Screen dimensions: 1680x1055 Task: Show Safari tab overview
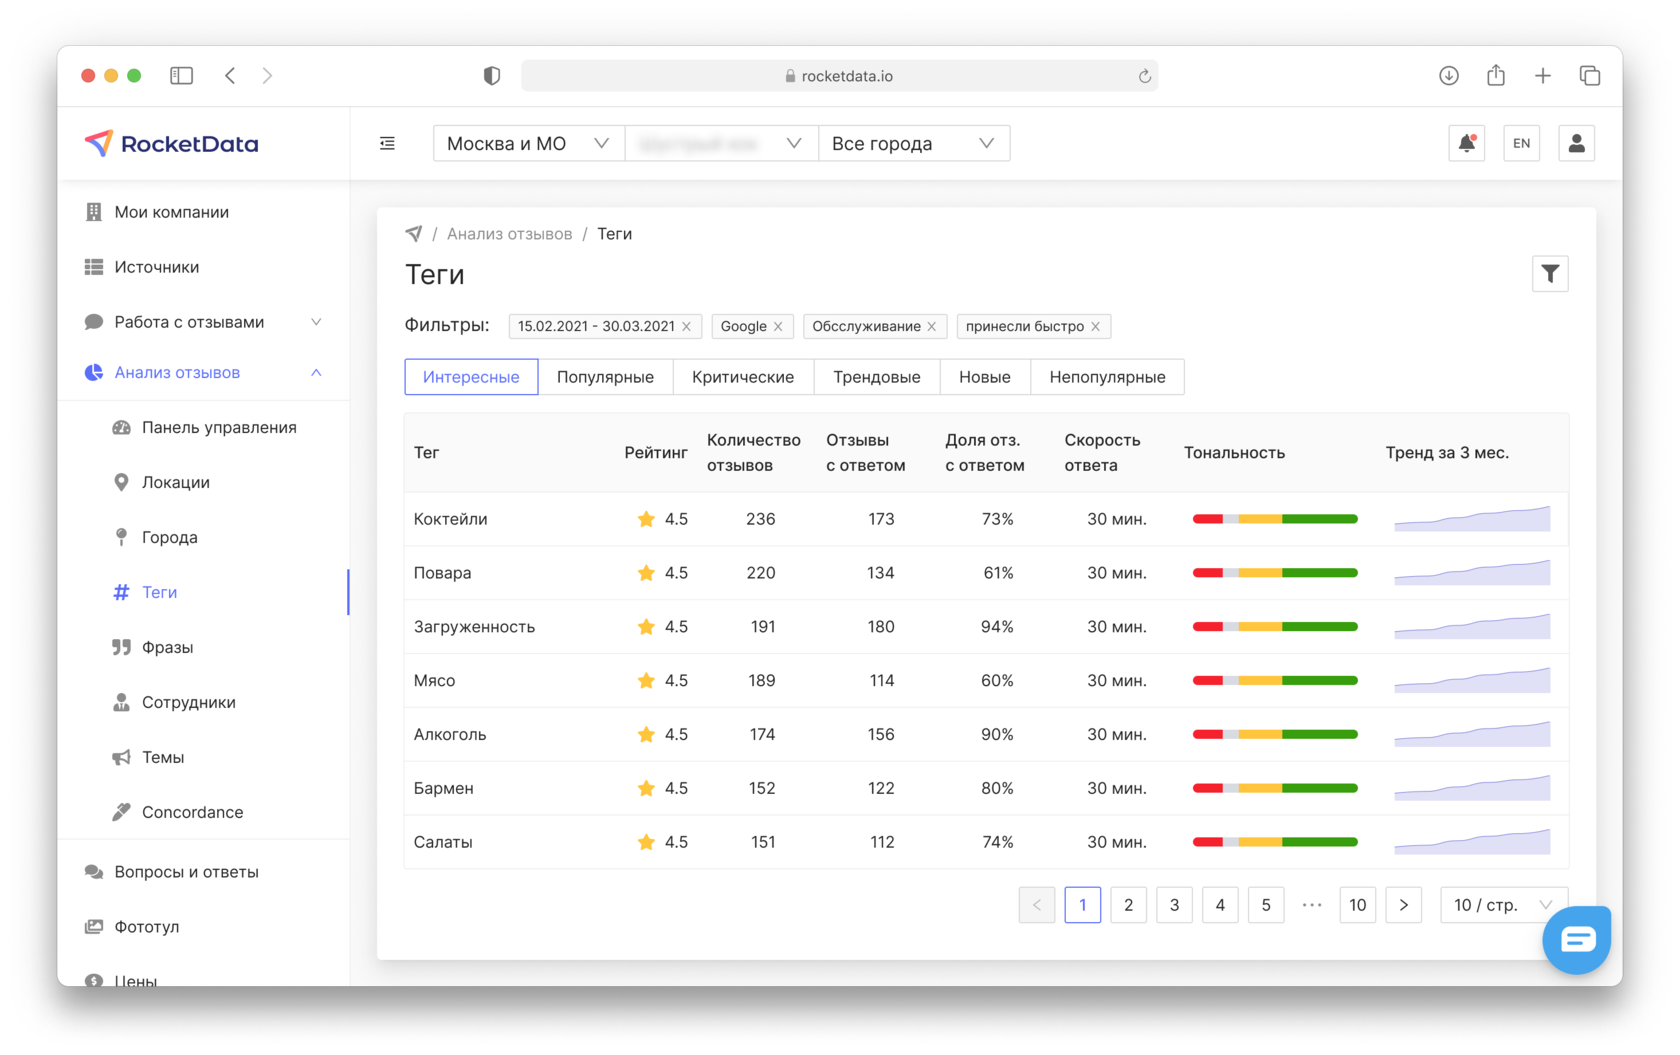tap(1590, 76)
